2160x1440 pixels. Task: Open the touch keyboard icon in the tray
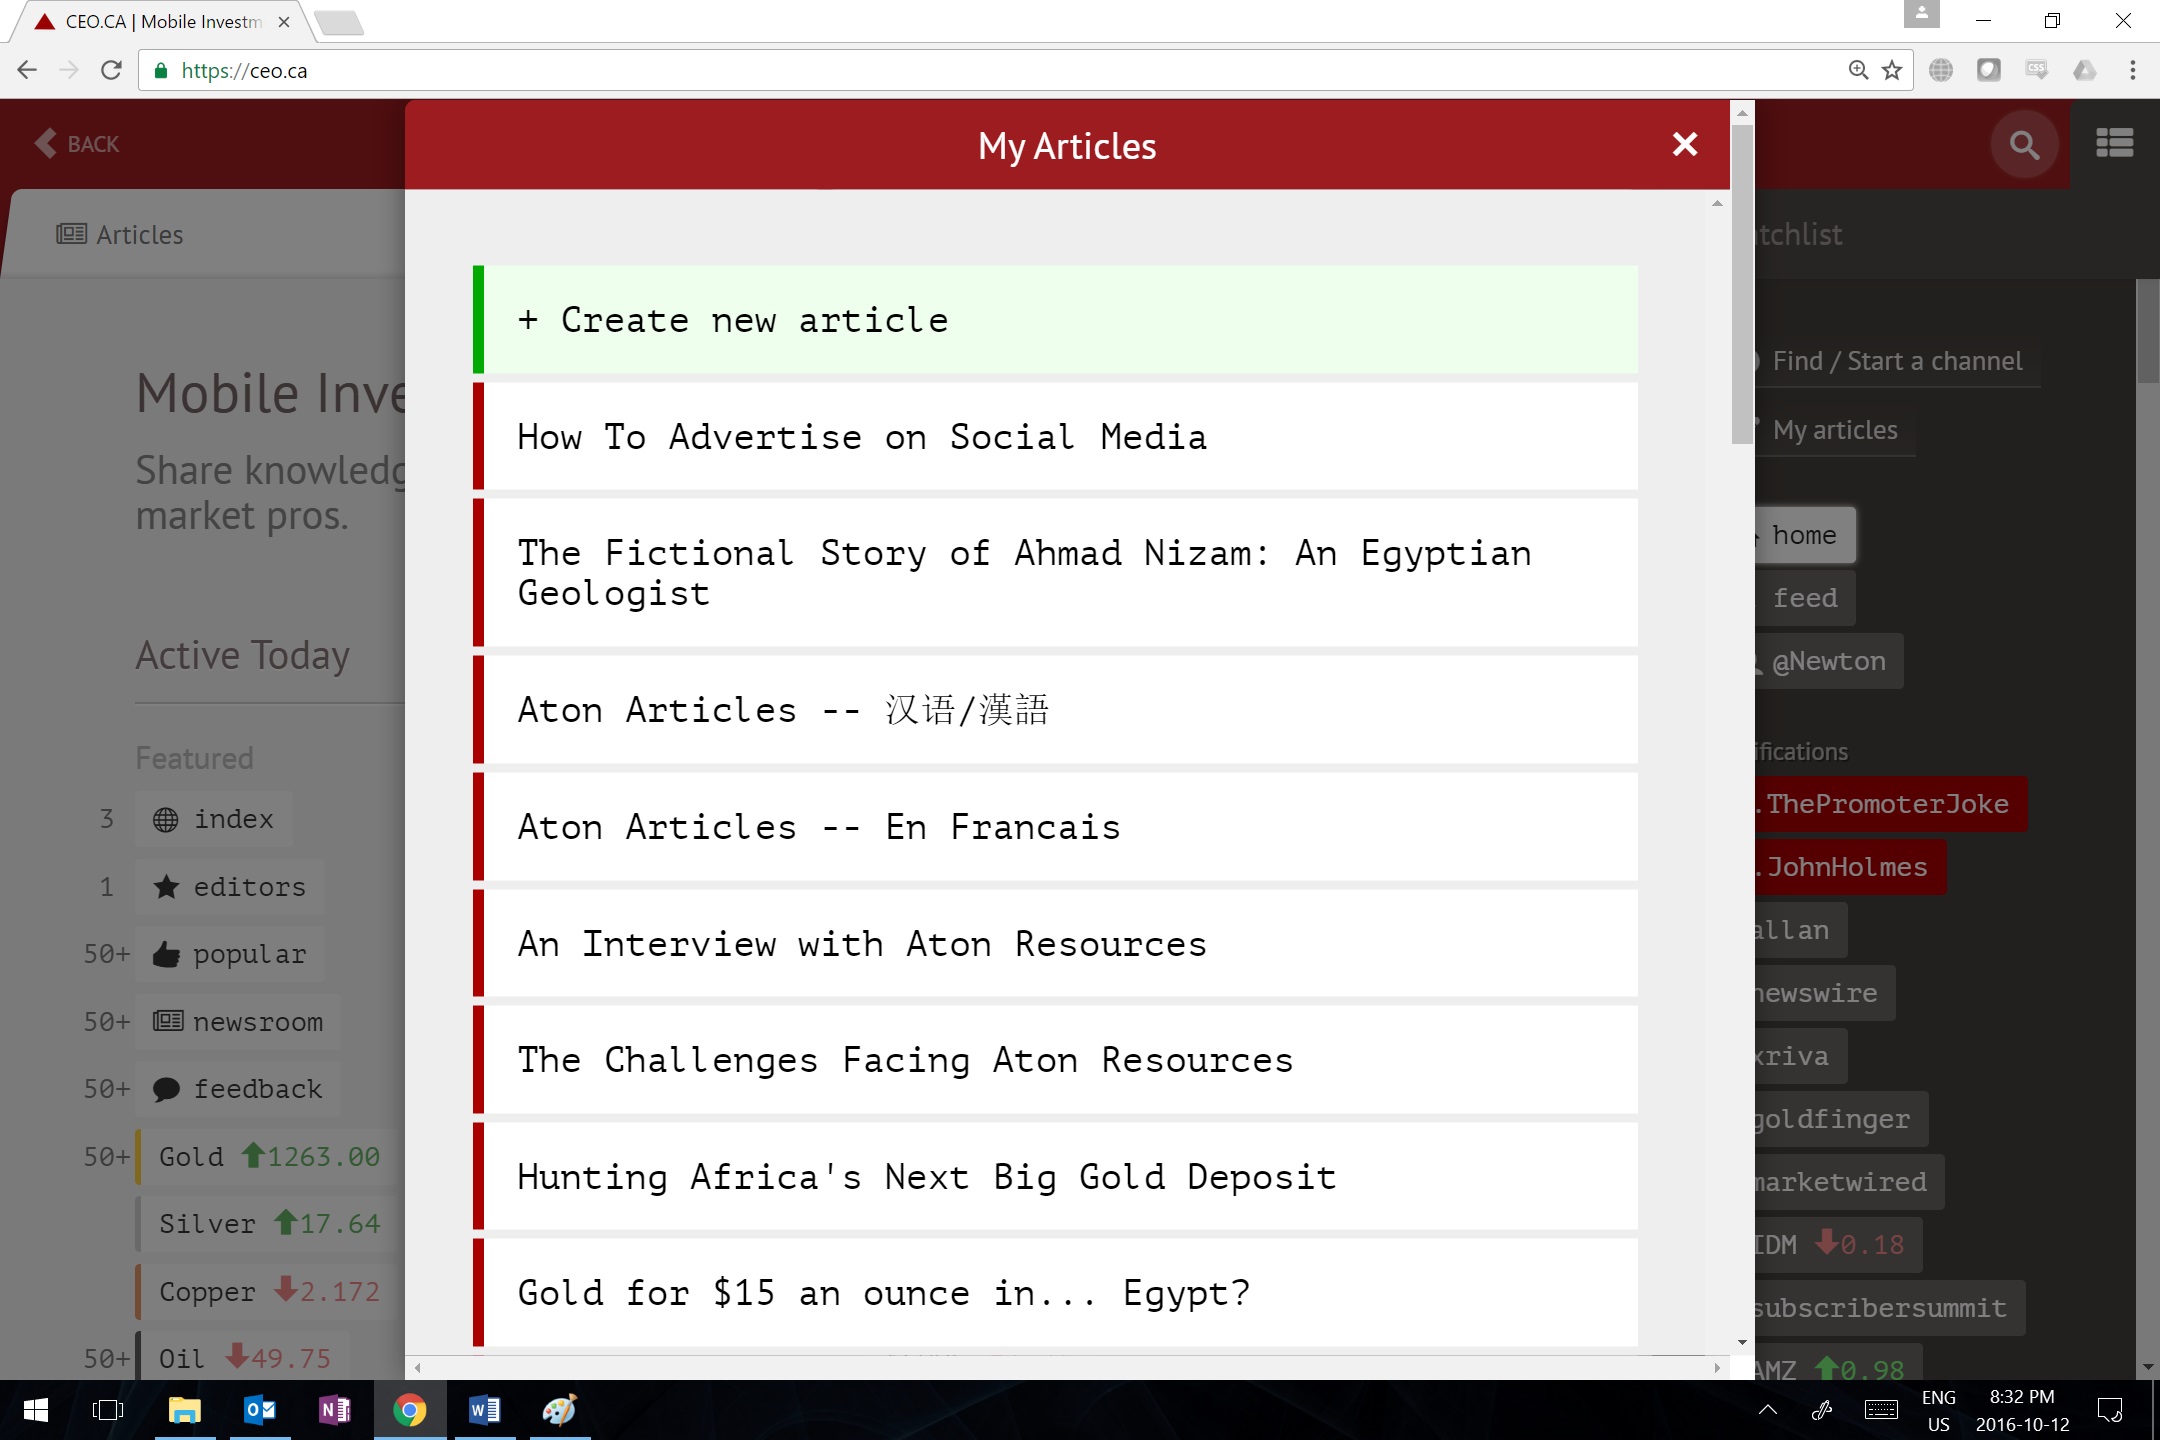pos(1881,1410)
